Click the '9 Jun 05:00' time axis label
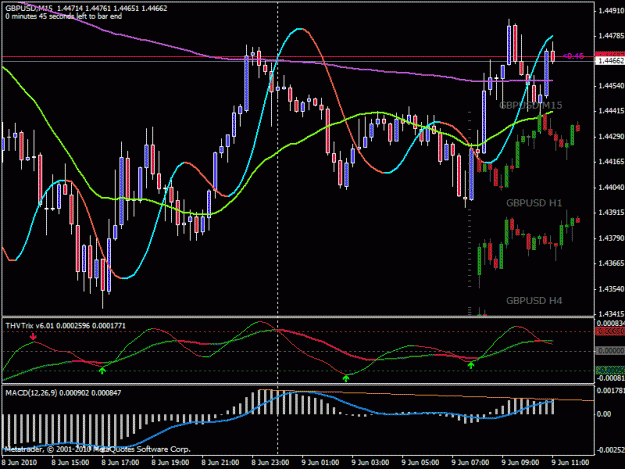Image resolution: width=625 pixels, height=469 pixels. pos(421,463)
